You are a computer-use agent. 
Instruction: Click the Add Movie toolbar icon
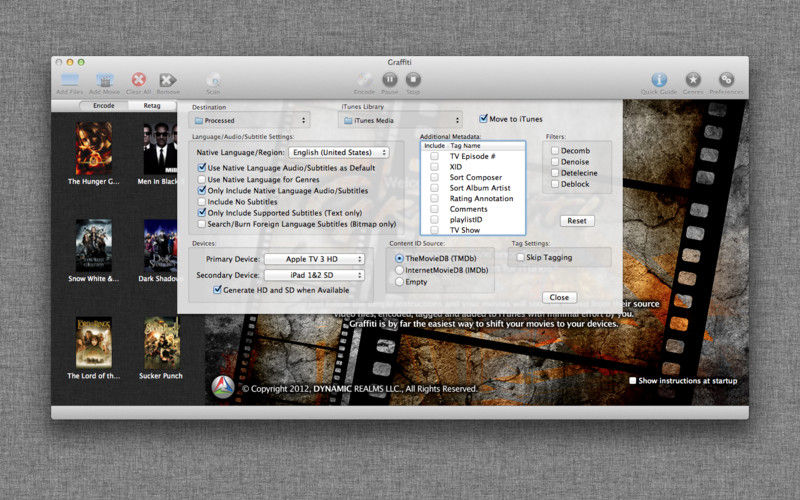[105, 80]
